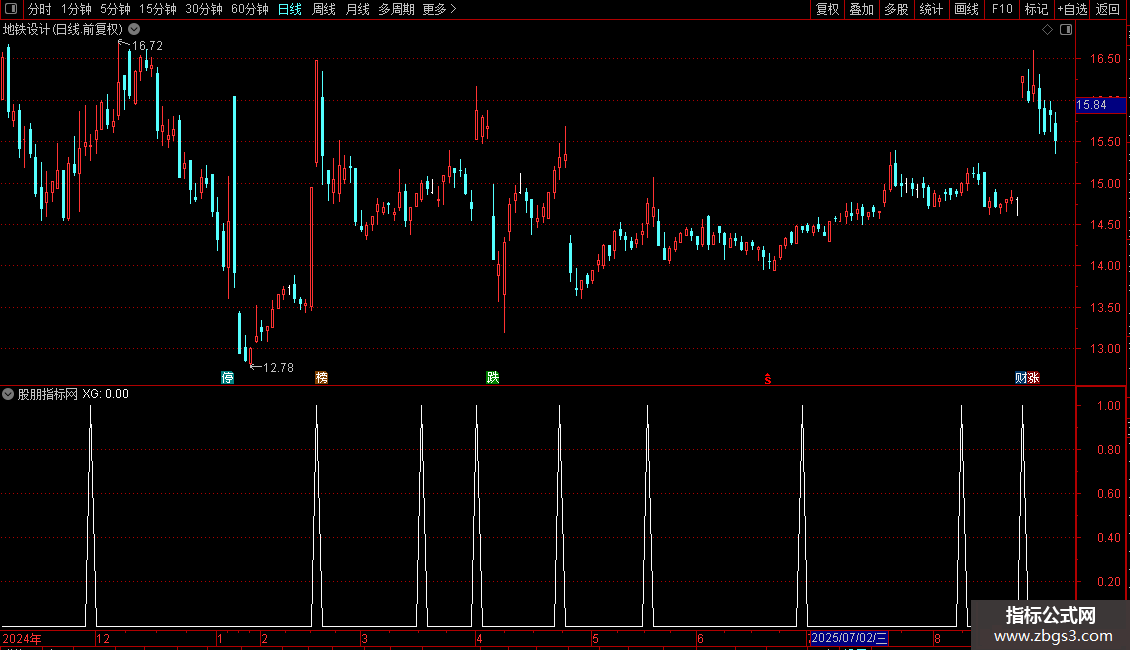
Task: Select the 15分钟 period tab
Action: pos(158,9)
